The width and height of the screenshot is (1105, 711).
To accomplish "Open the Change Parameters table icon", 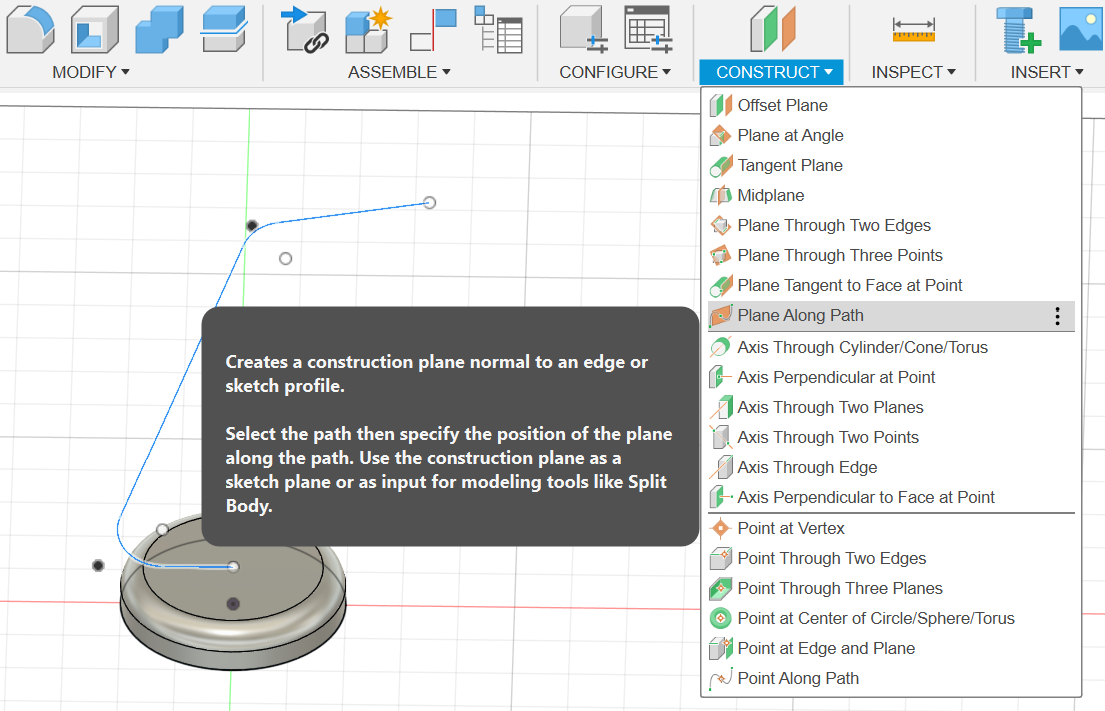I will pyautogui.click(x=648, y=28).
